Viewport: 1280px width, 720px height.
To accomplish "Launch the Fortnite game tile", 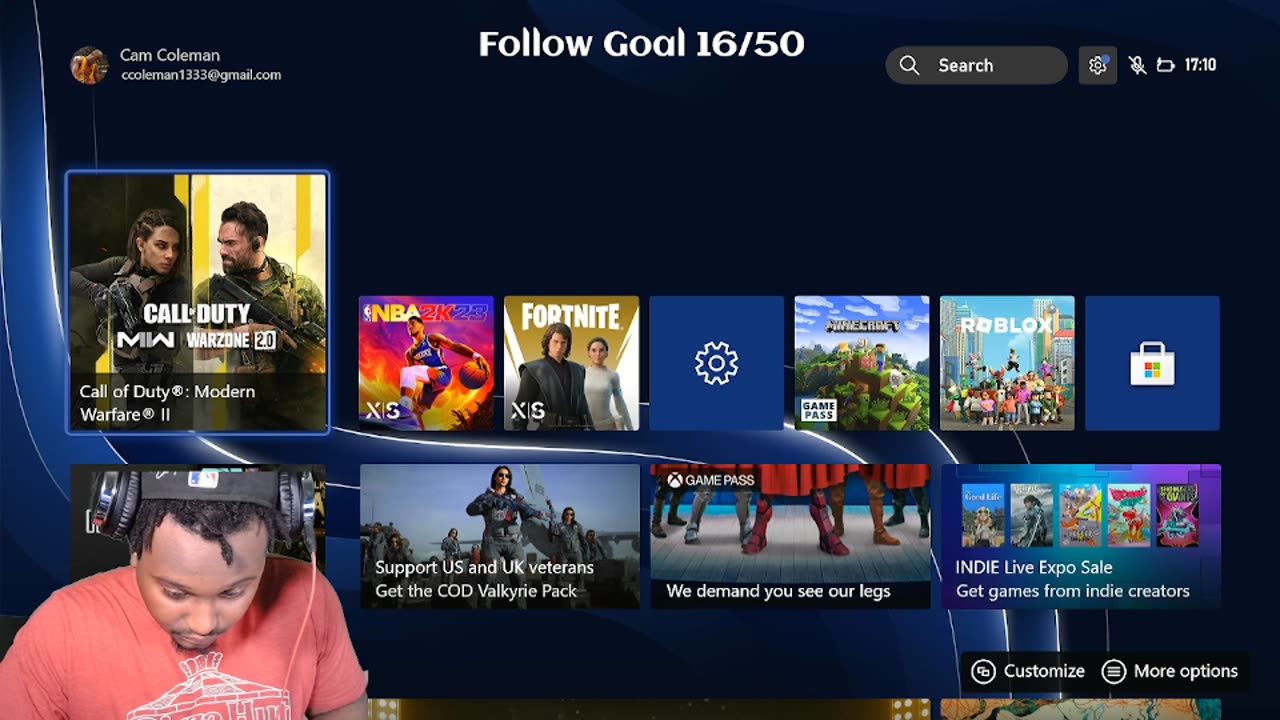I will point(571,363).
